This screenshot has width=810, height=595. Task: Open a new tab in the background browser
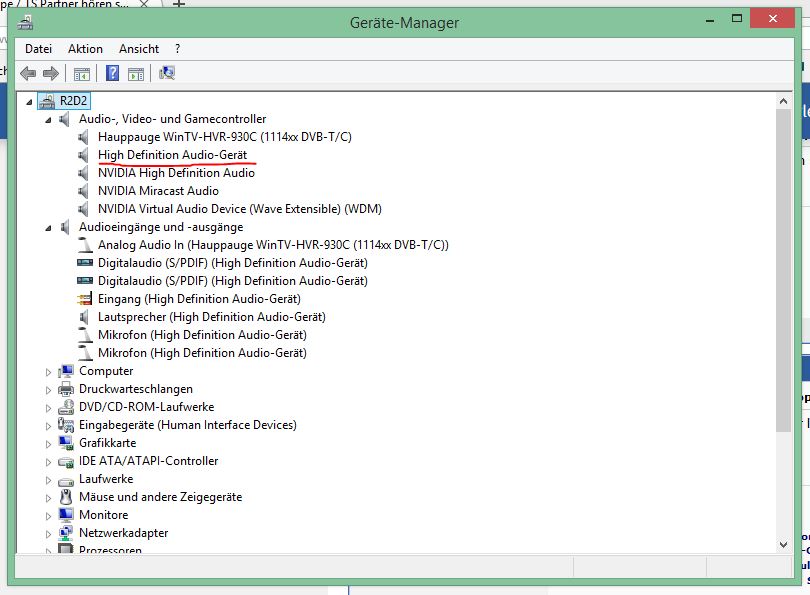pyautogui.click(x=179, y=4)
